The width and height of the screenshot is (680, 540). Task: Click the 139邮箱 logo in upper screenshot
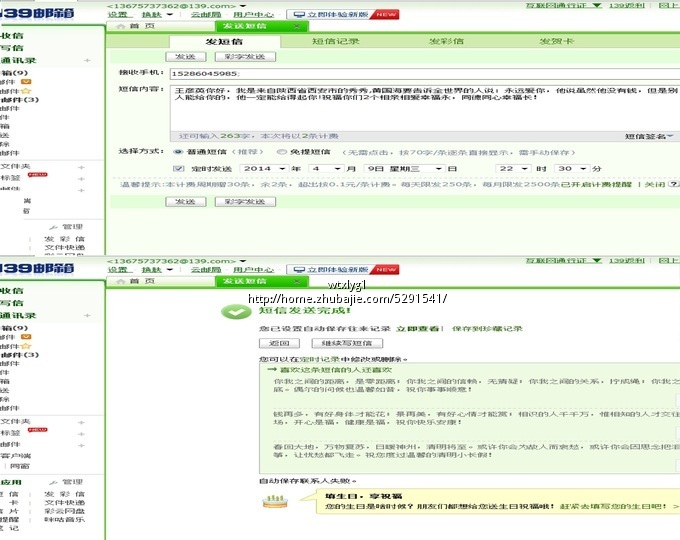(37, 13)
